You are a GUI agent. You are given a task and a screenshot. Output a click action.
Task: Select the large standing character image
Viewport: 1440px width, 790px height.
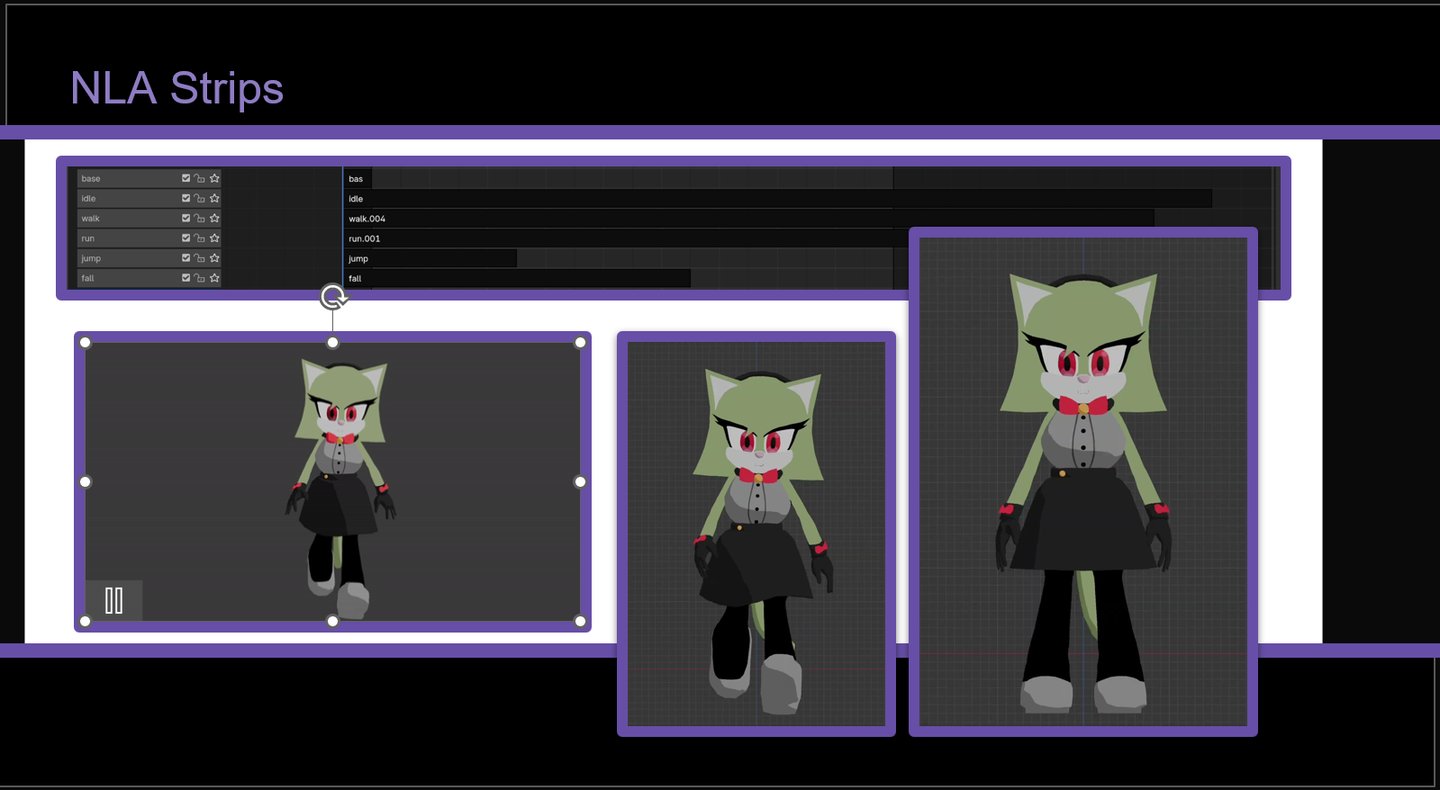1083,481
